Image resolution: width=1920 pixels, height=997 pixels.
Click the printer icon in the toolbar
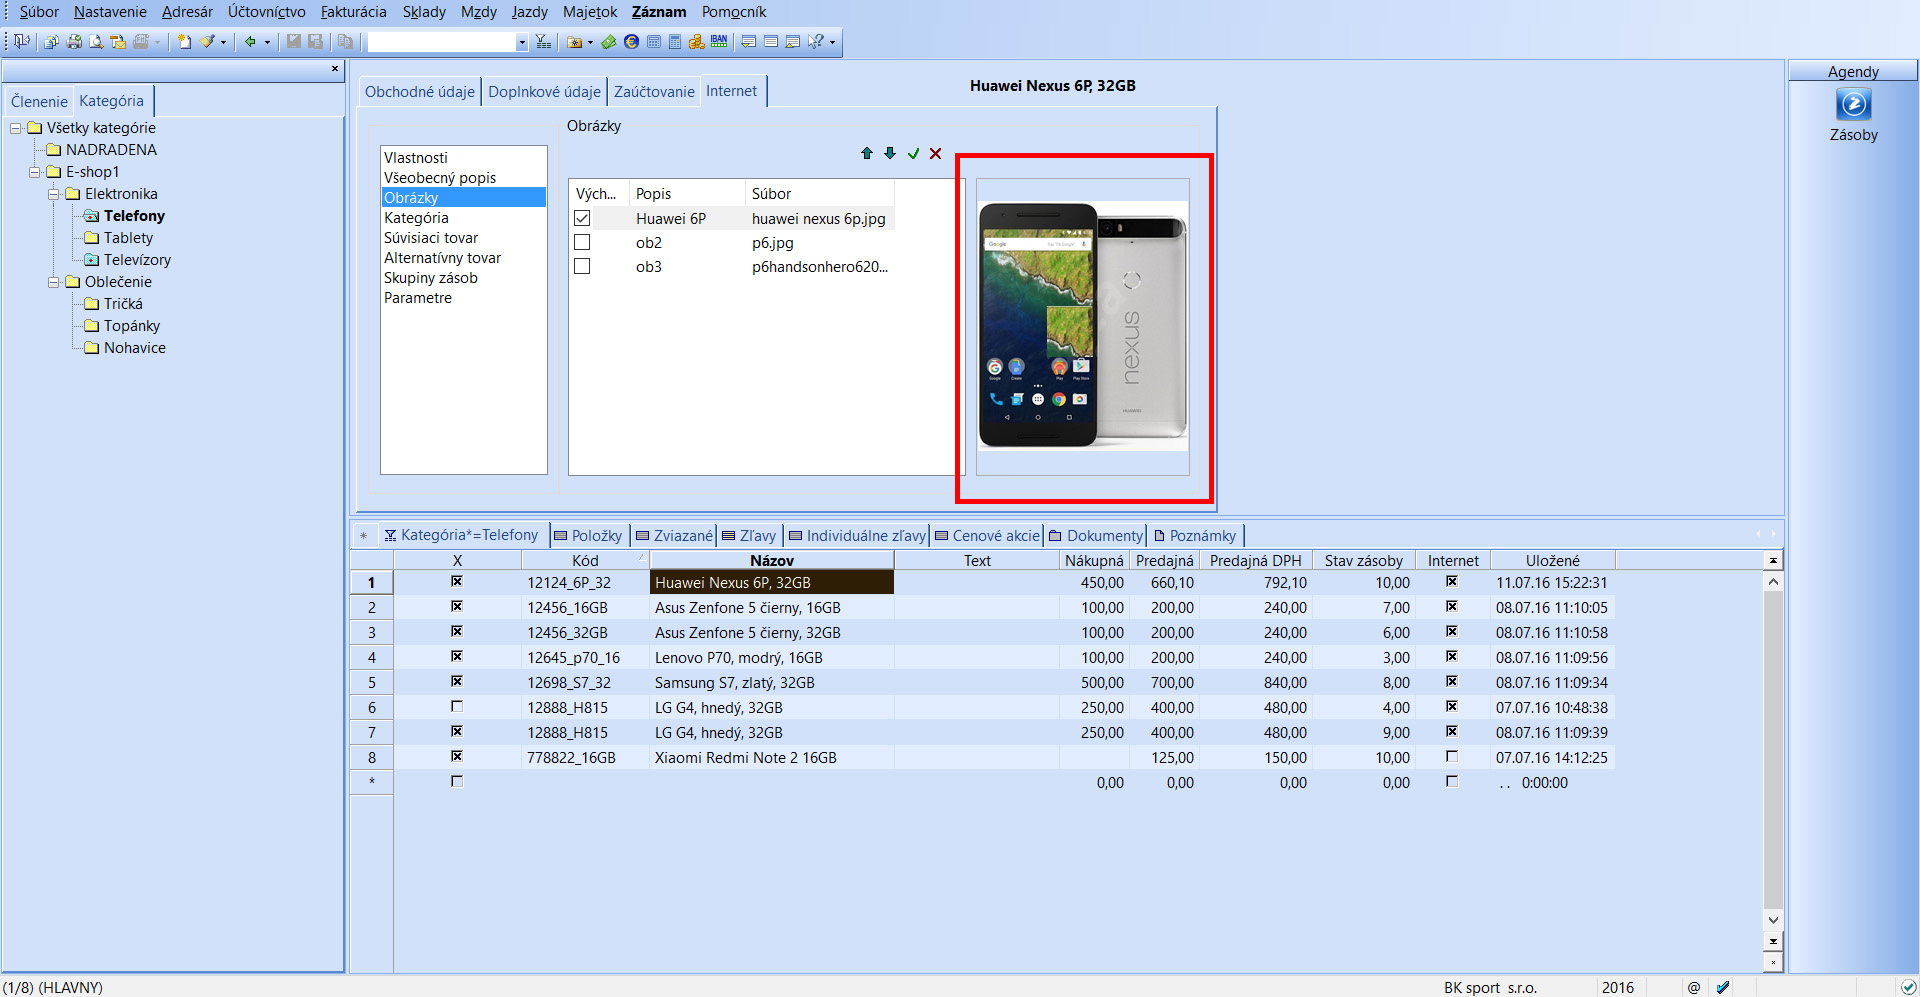pos(74,41)
